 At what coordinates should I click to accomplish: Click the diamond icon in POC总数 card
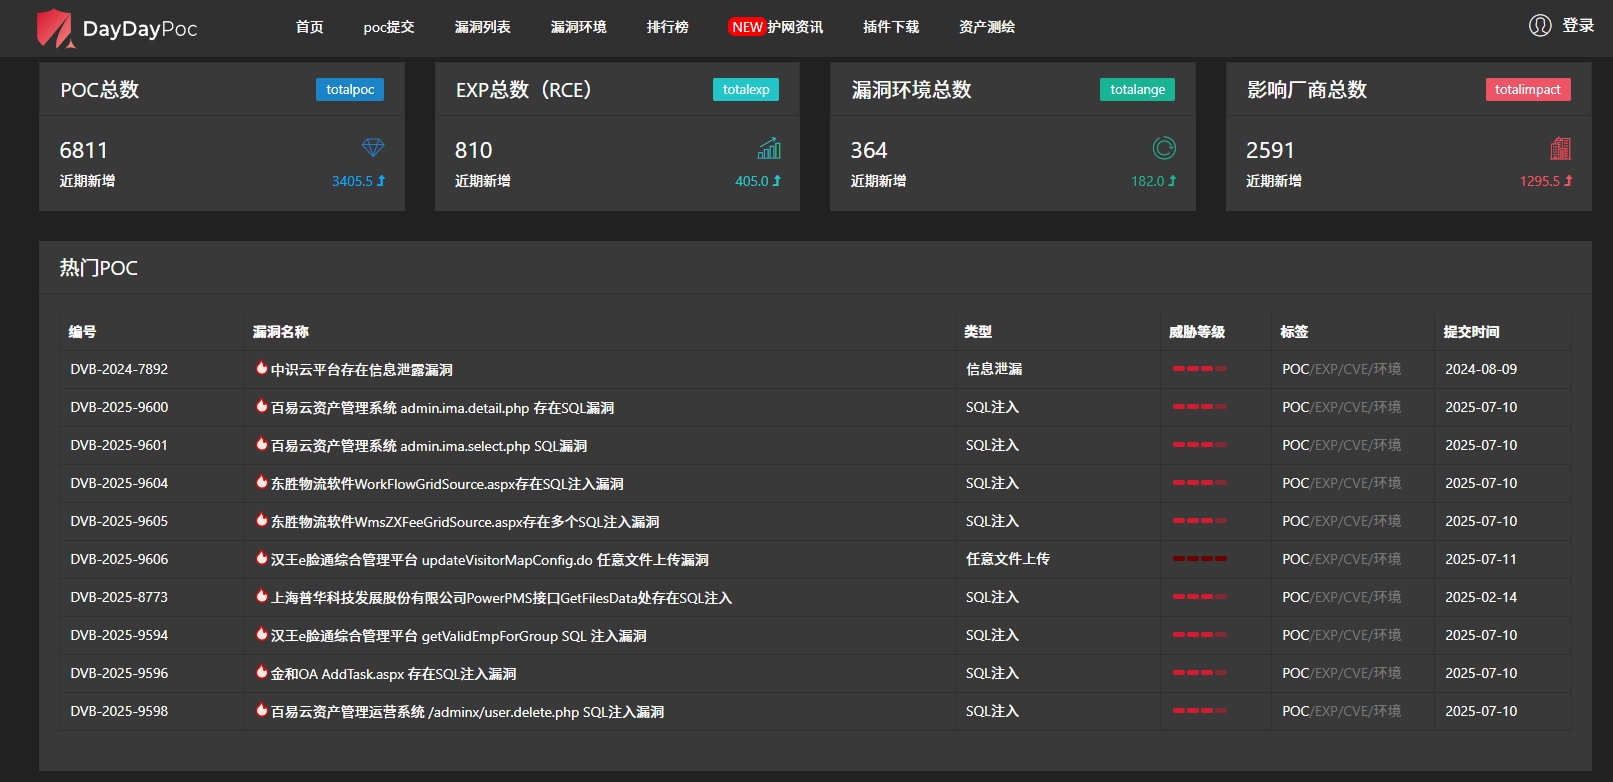click(x=373, y=148)
